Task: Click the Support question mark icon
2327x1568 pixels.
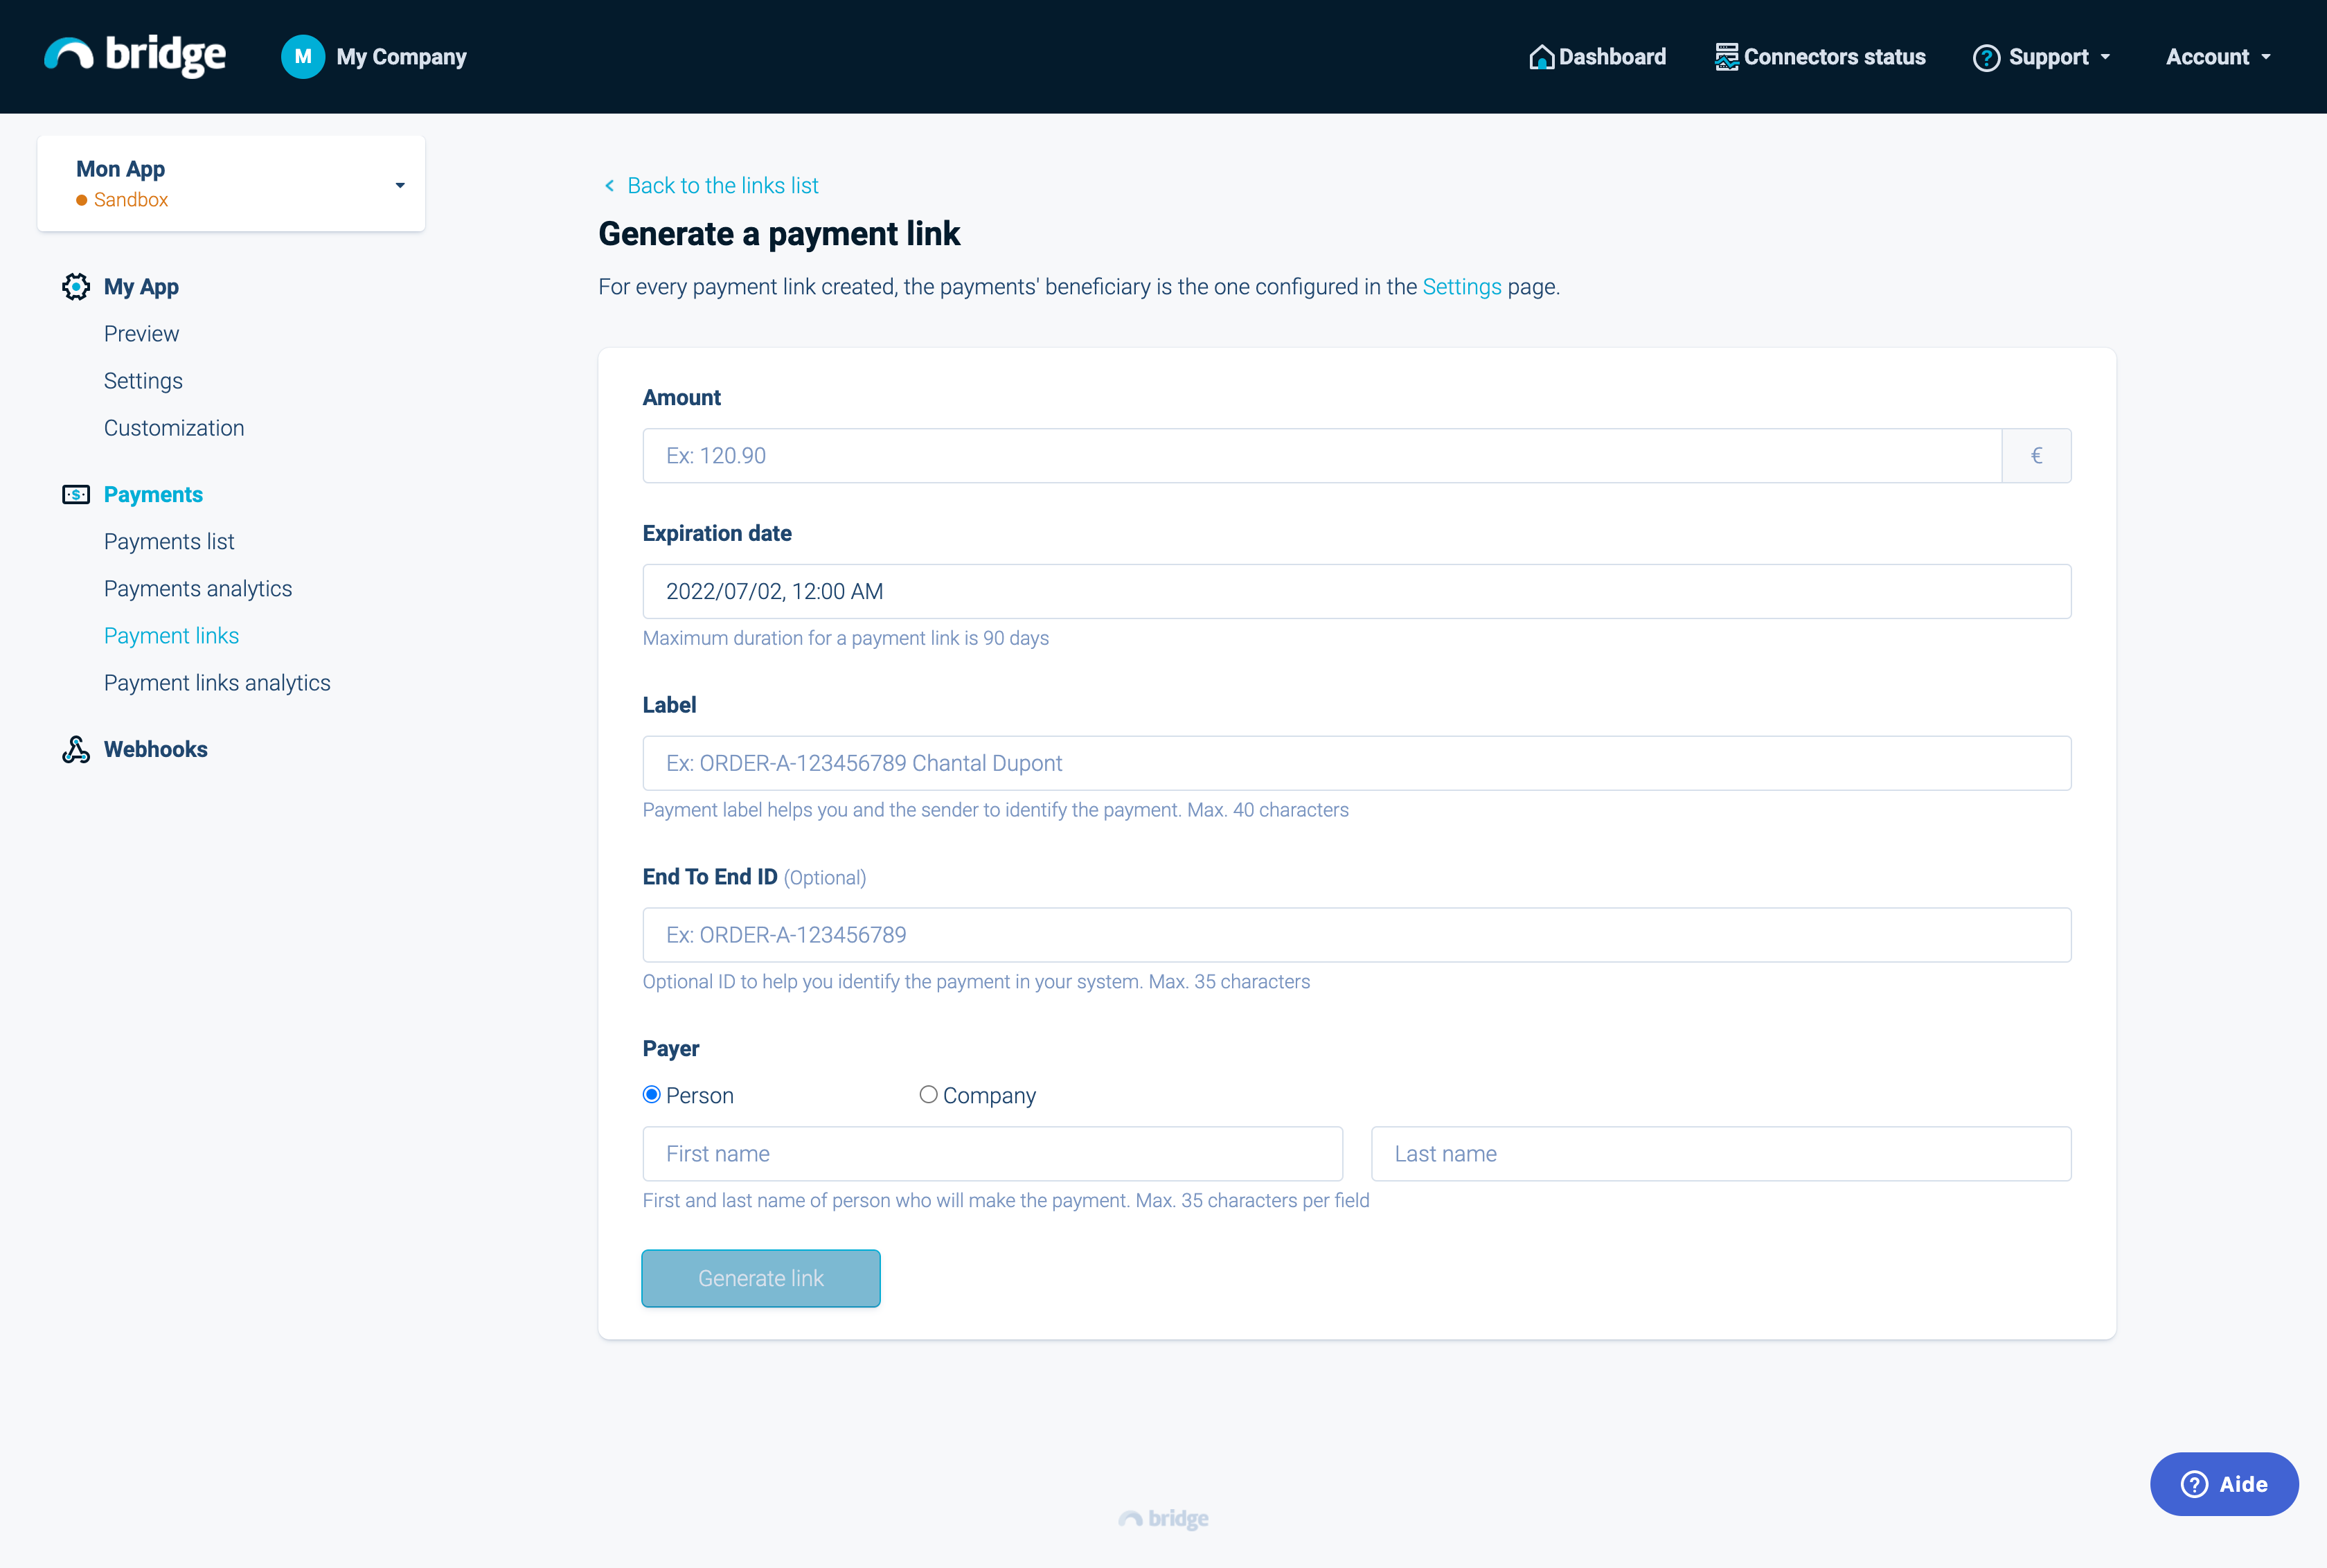Action: (x=1986, y=58)
